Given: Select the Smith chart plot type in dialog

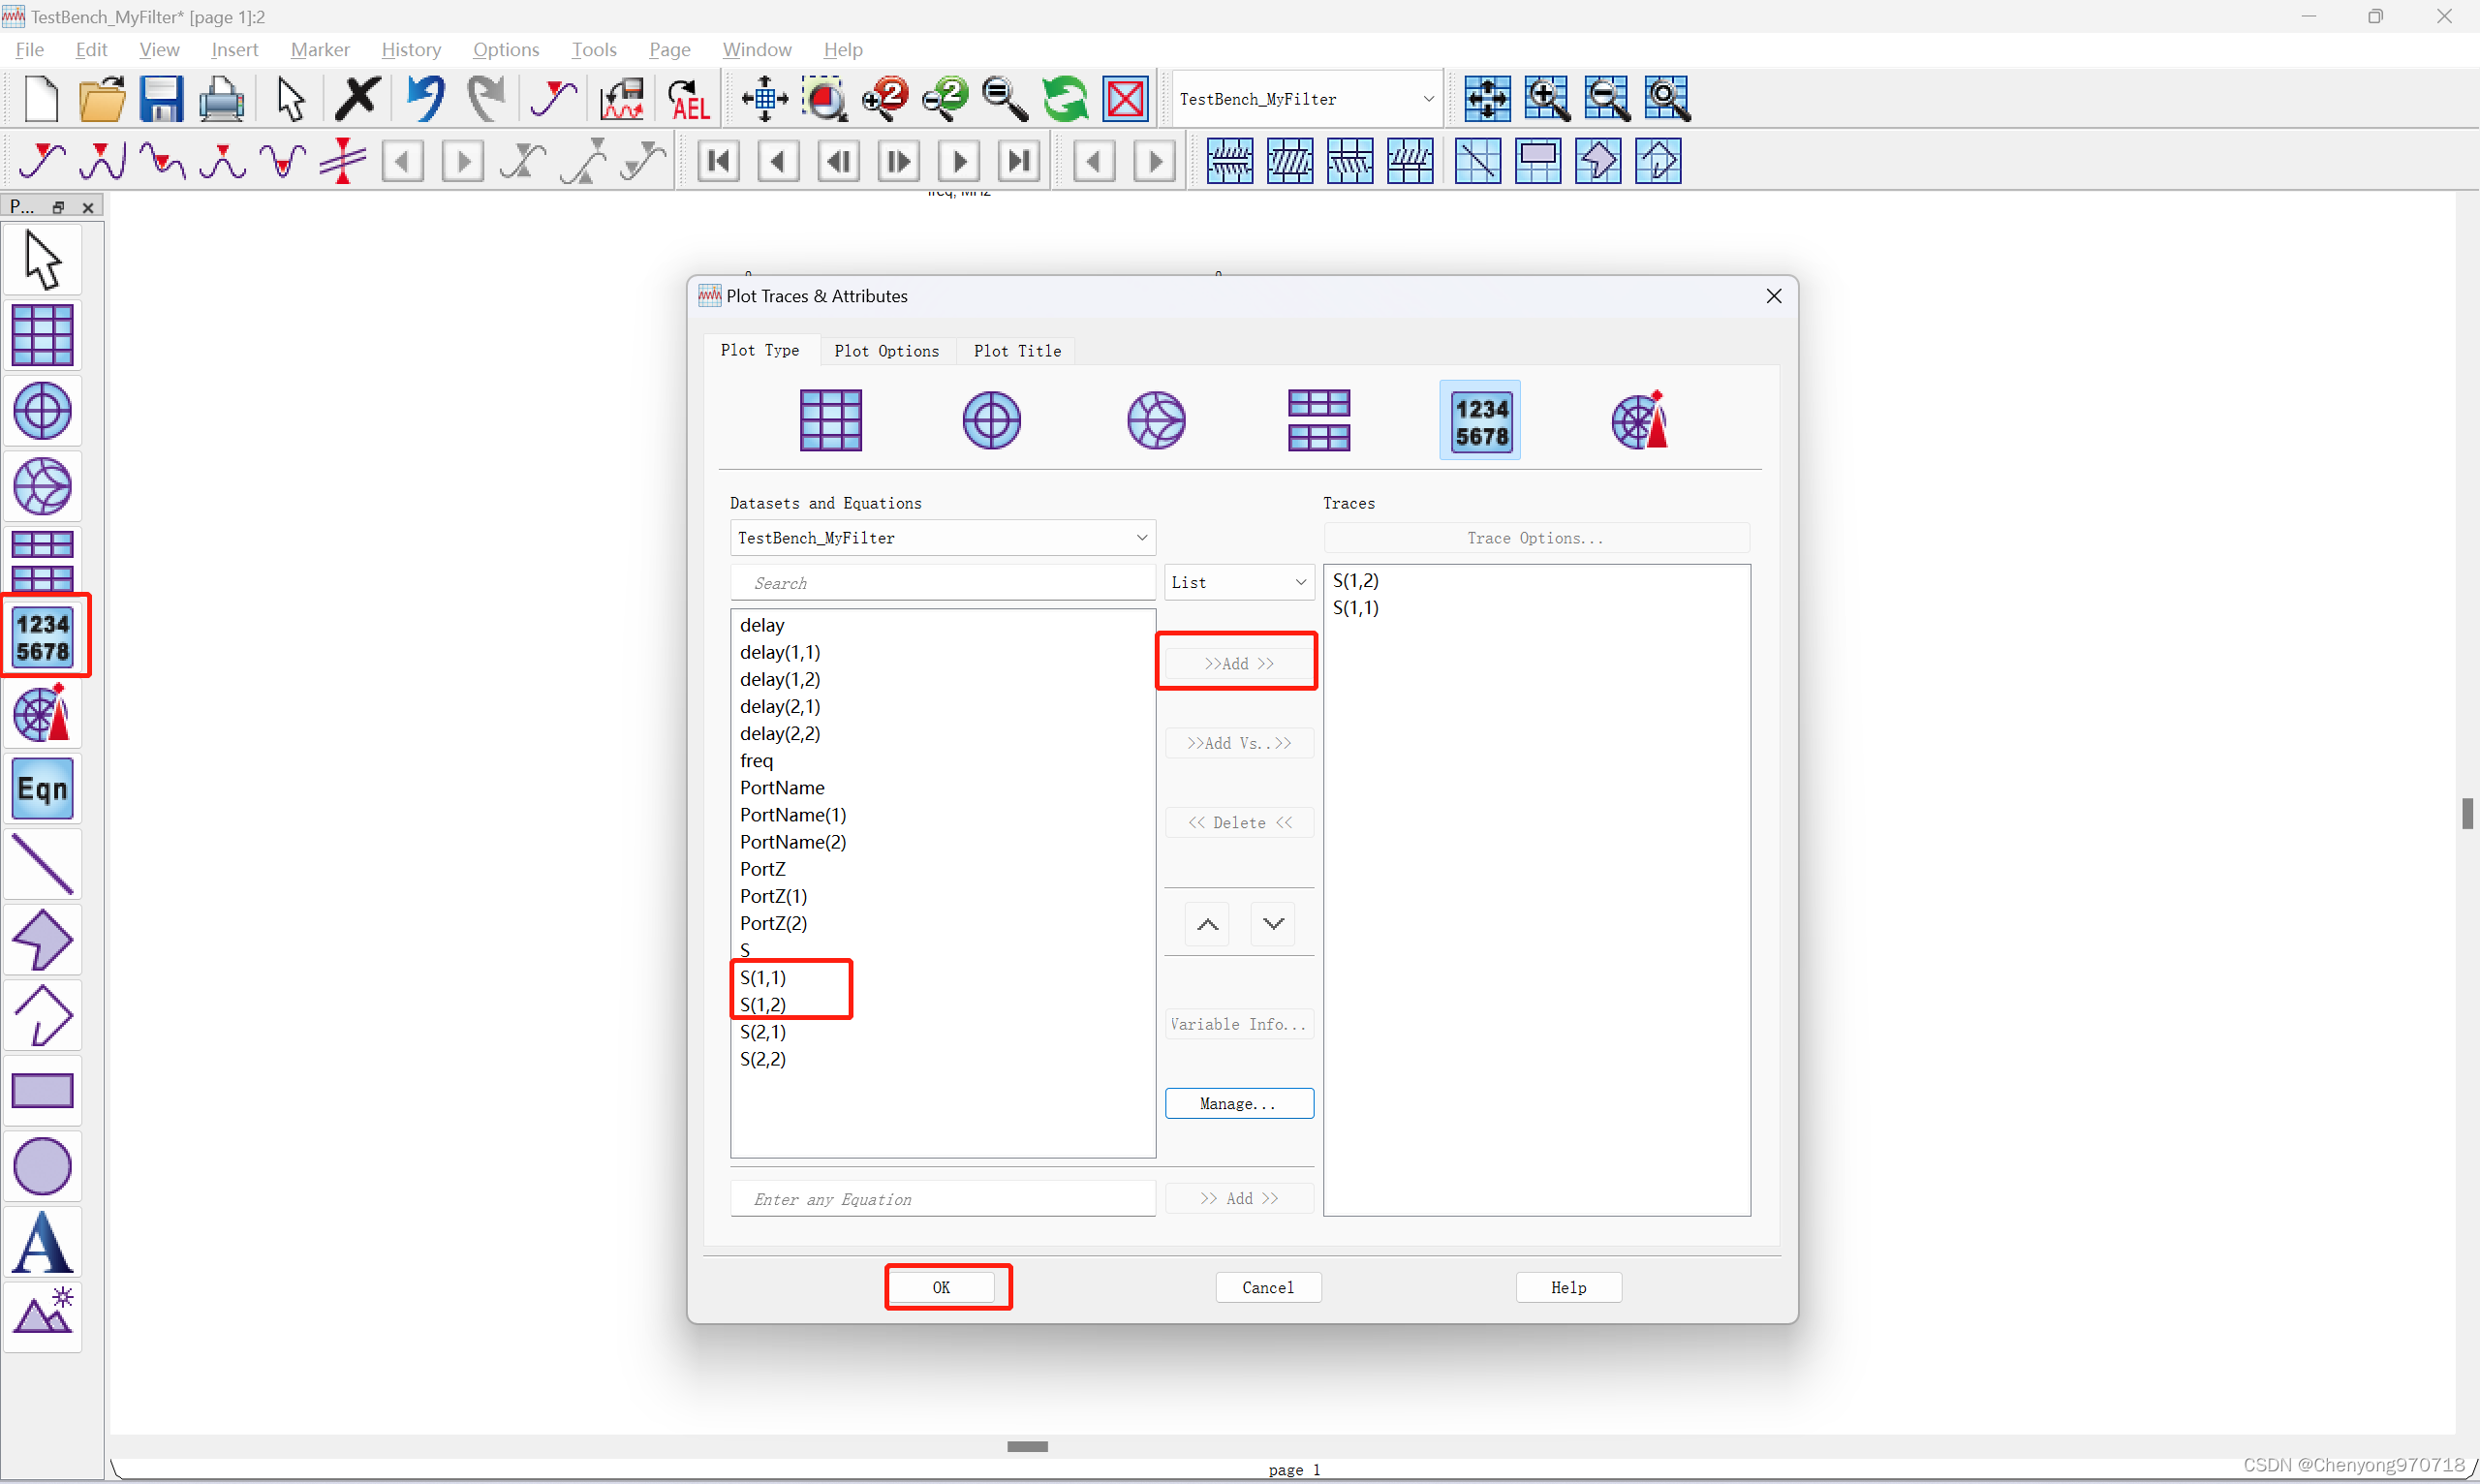Looking at the screenshot, I should pyautogui.click(x=1155, y=420).
